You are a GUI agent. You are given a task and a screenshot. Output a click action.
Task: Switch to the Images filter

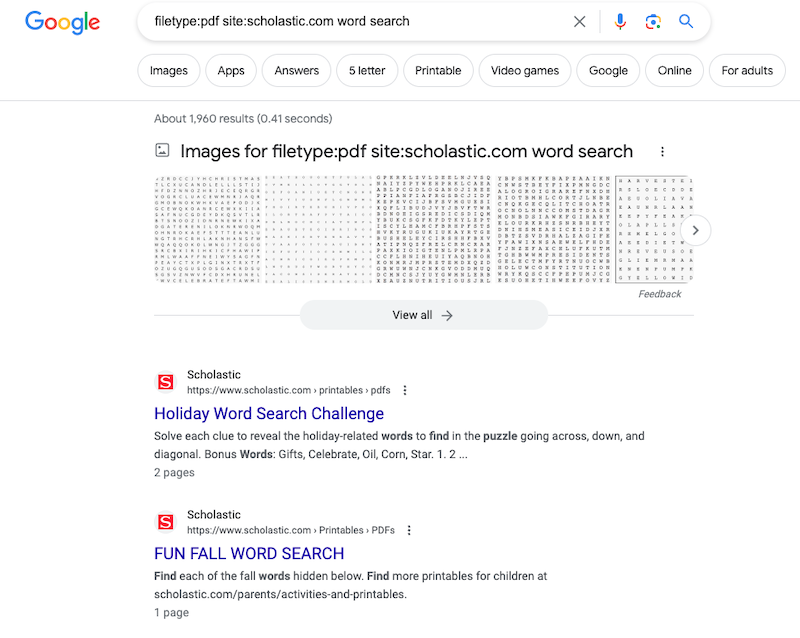168,70
